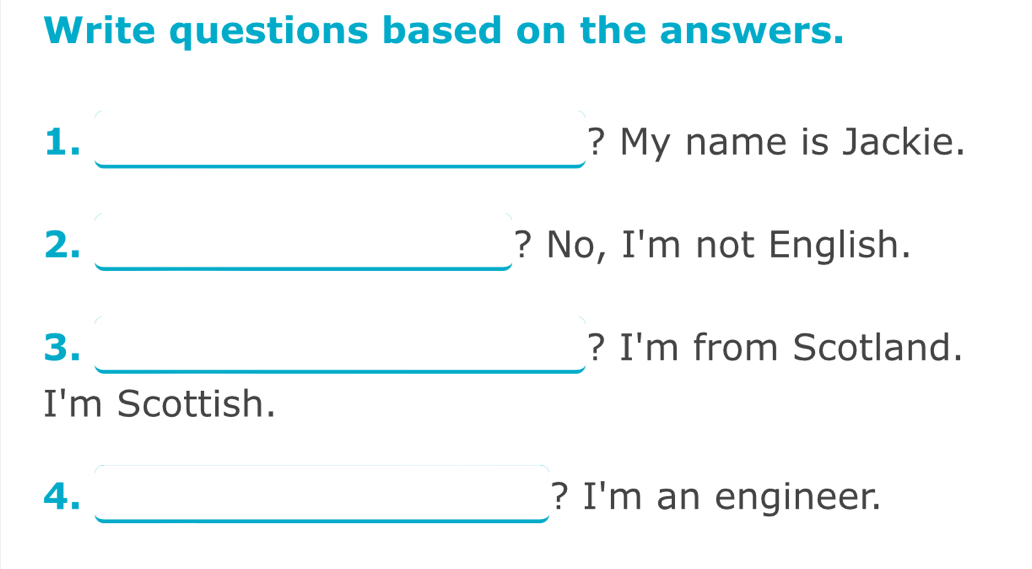The image size is (1032, 569).
Task: Click the blue number label "4."
Action: coord(62,495)
